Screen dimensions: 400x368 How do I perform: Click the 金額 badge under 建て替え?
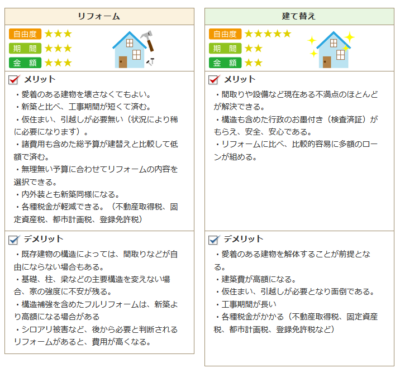tap(225, 63)
